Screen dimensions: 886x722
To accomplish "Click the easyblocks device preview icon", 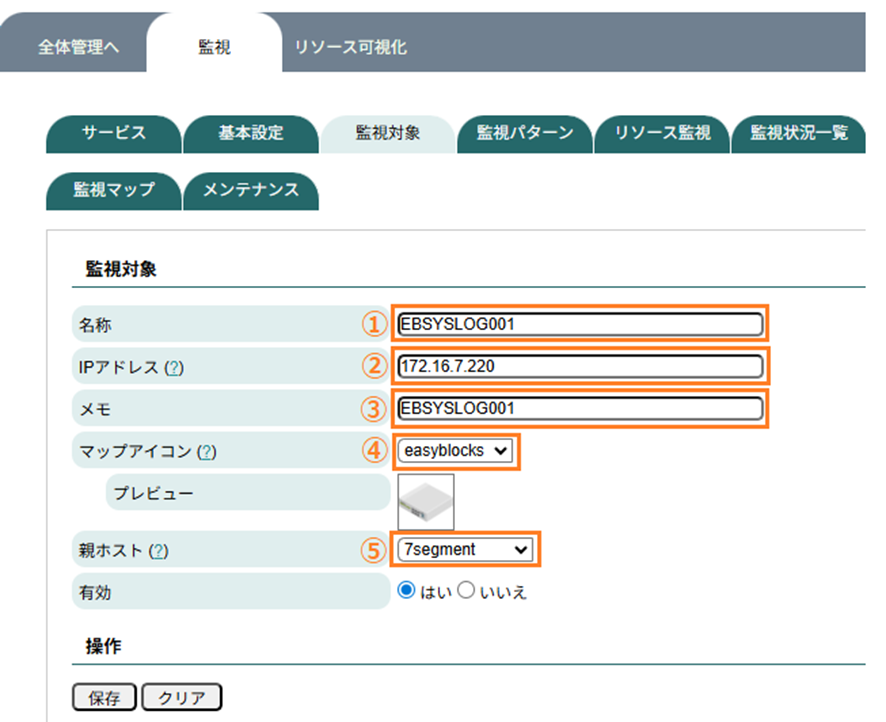I will [x=425, y=502].
